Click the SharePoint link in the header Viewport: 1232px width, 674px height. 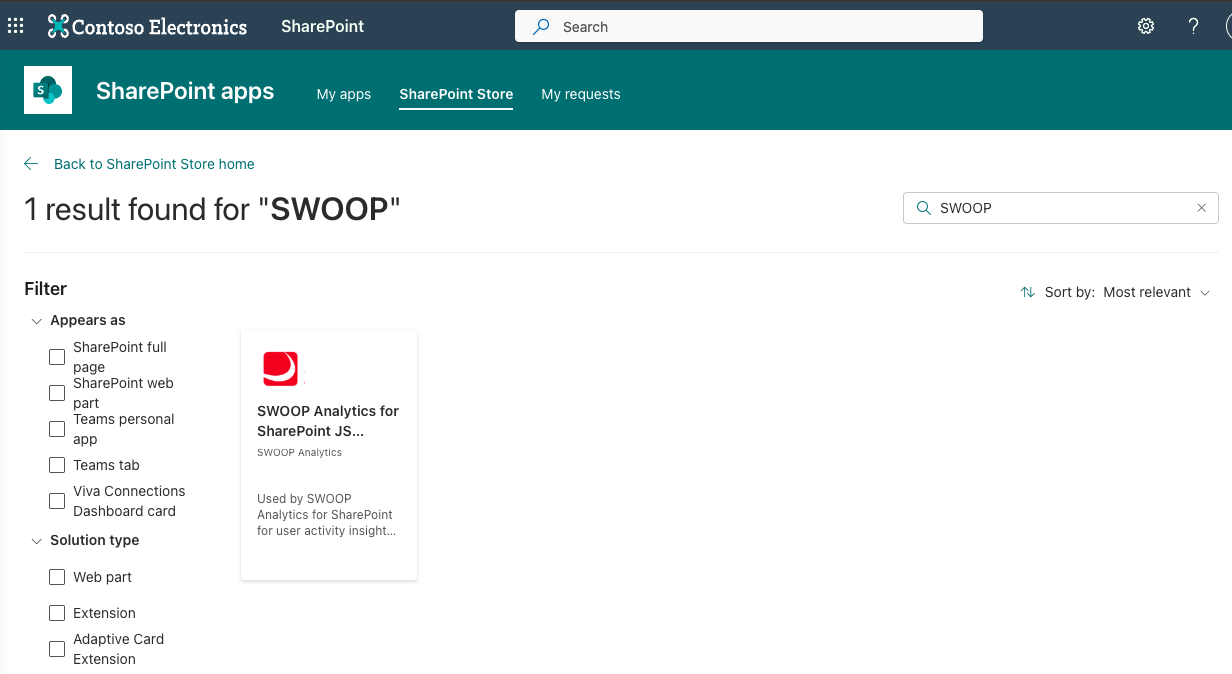(x=323, y=26)
